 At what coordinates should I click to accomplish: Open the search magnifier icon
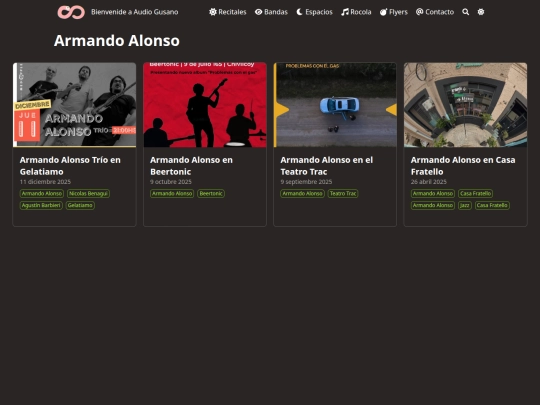click(466, 12)
